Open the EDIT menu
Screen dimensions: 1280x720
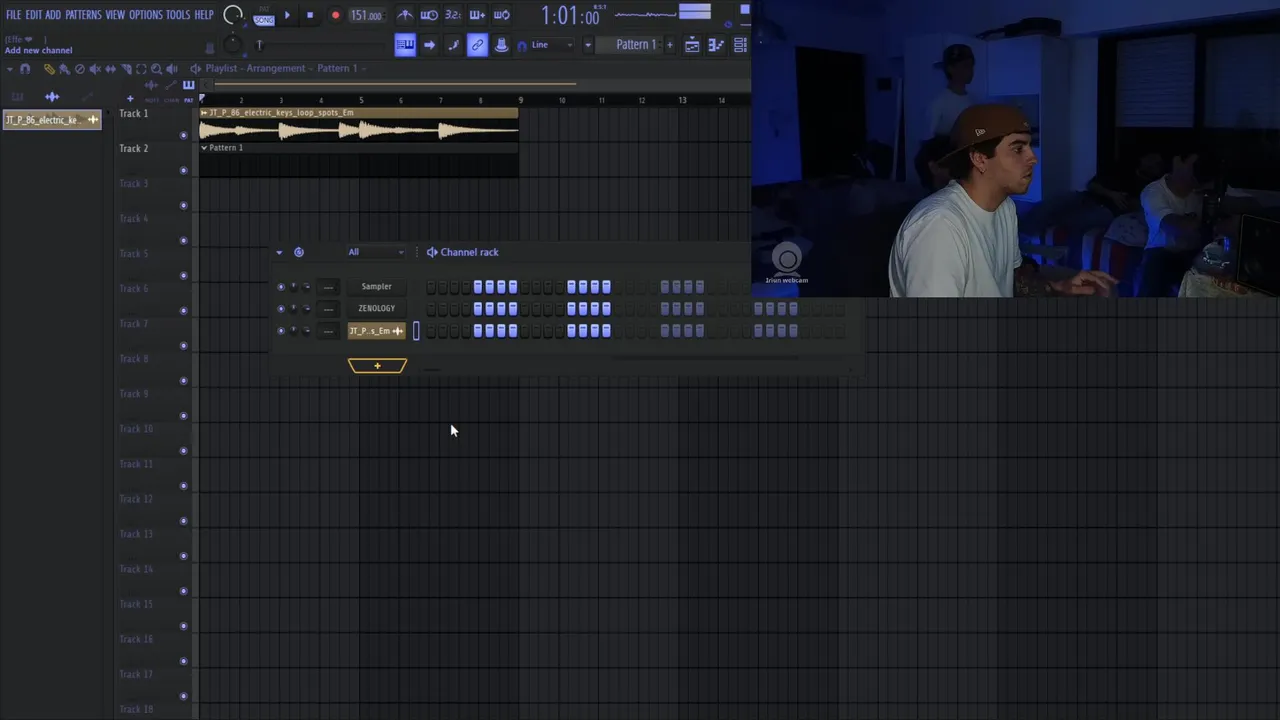coord(34,15)
